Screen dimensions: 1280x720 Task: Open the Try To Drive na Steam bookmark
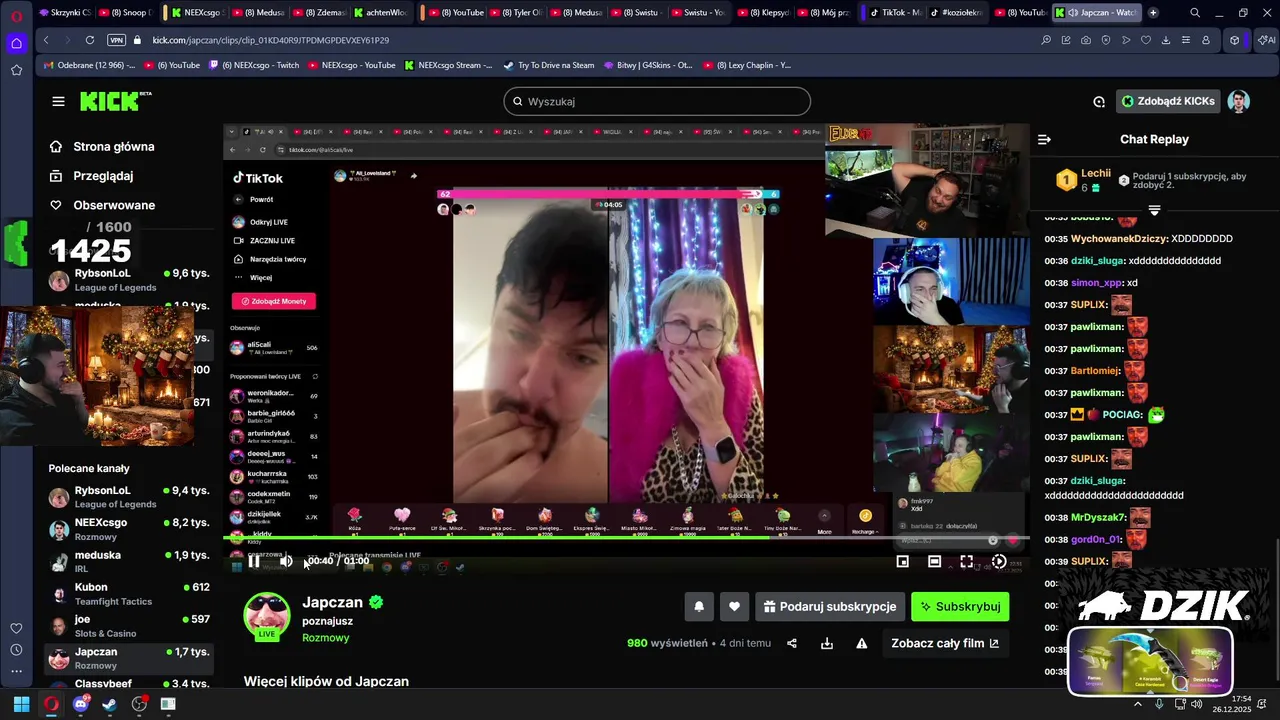point(548,65)
